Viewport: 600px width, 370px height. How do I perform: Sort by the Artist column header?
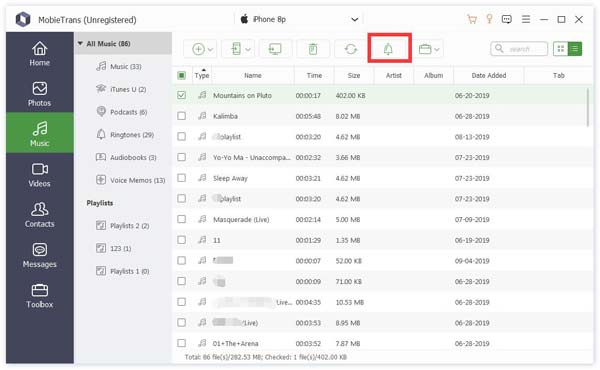394,75
